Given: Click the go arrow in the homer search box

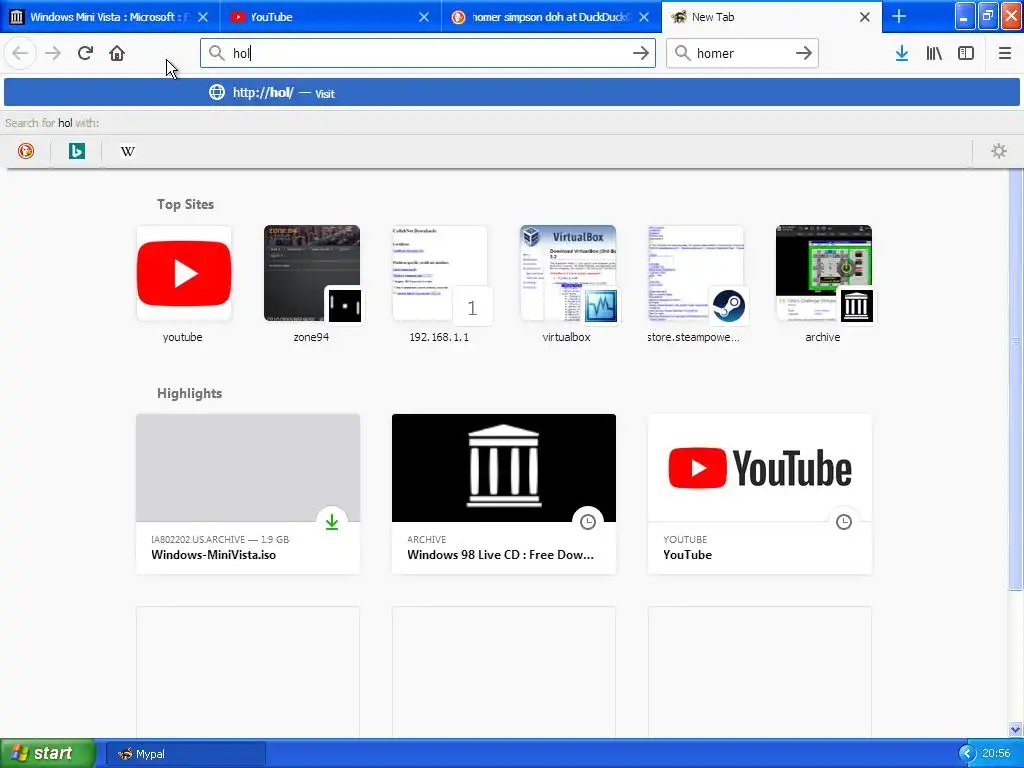Looking at the screenshot, I should [803, 53].
